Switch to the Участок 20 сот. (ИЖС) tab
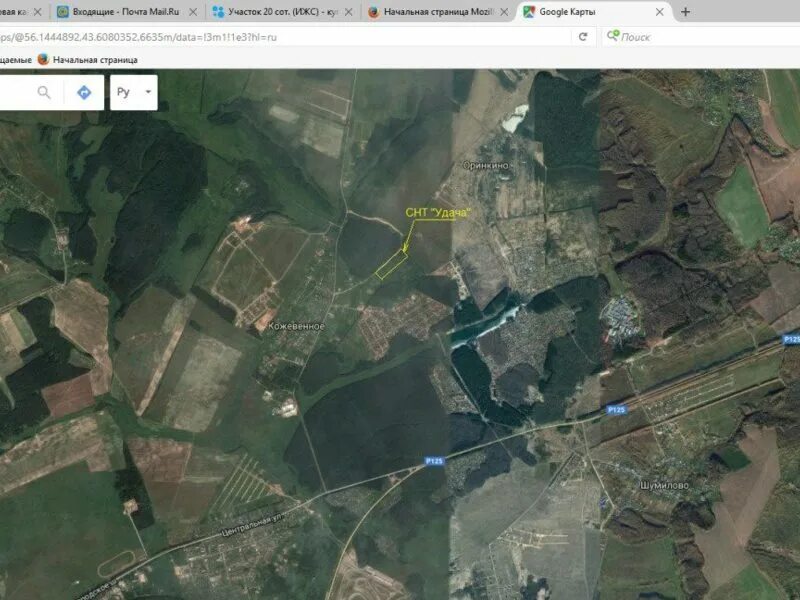Screen dimensions: 800x600 click(283, 12)
